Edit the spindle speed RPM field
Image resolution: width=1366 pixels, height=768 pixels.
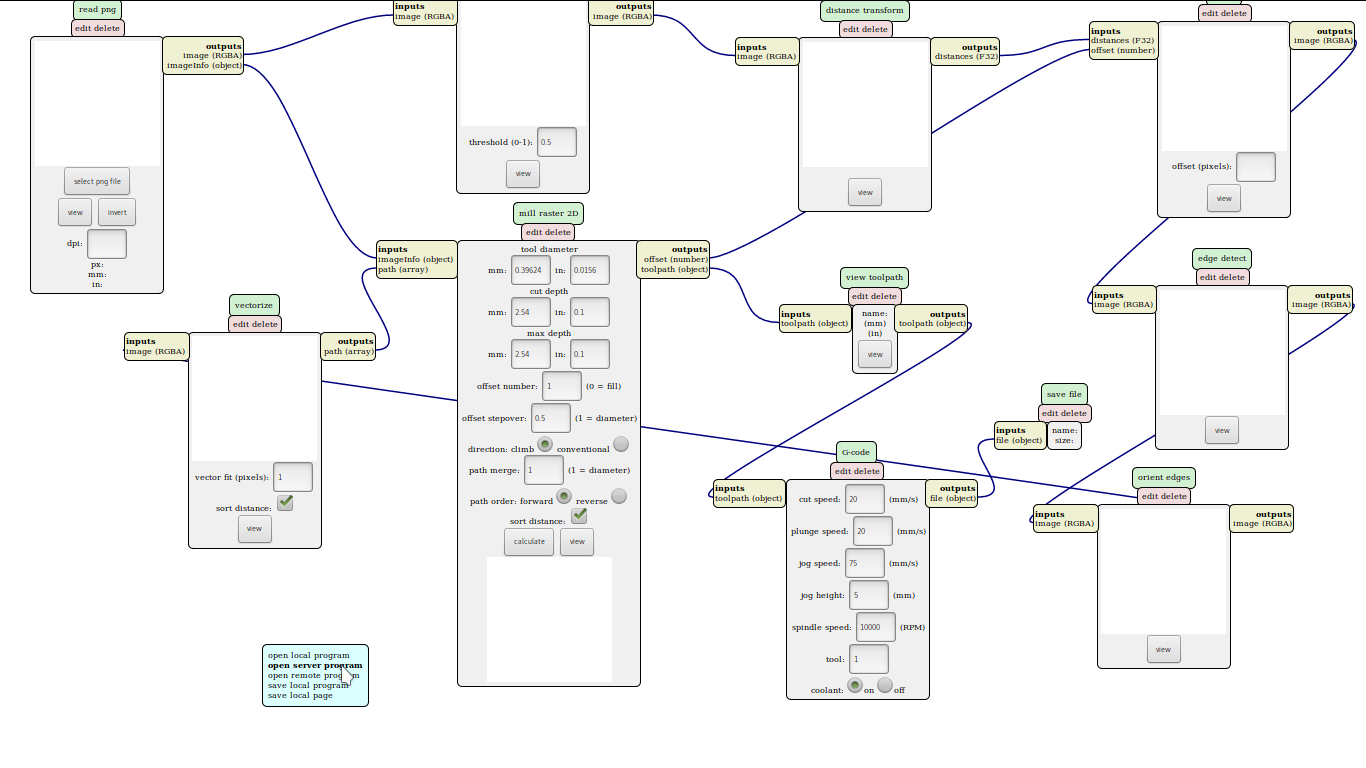pyautogui.click(x=876, y=627)
